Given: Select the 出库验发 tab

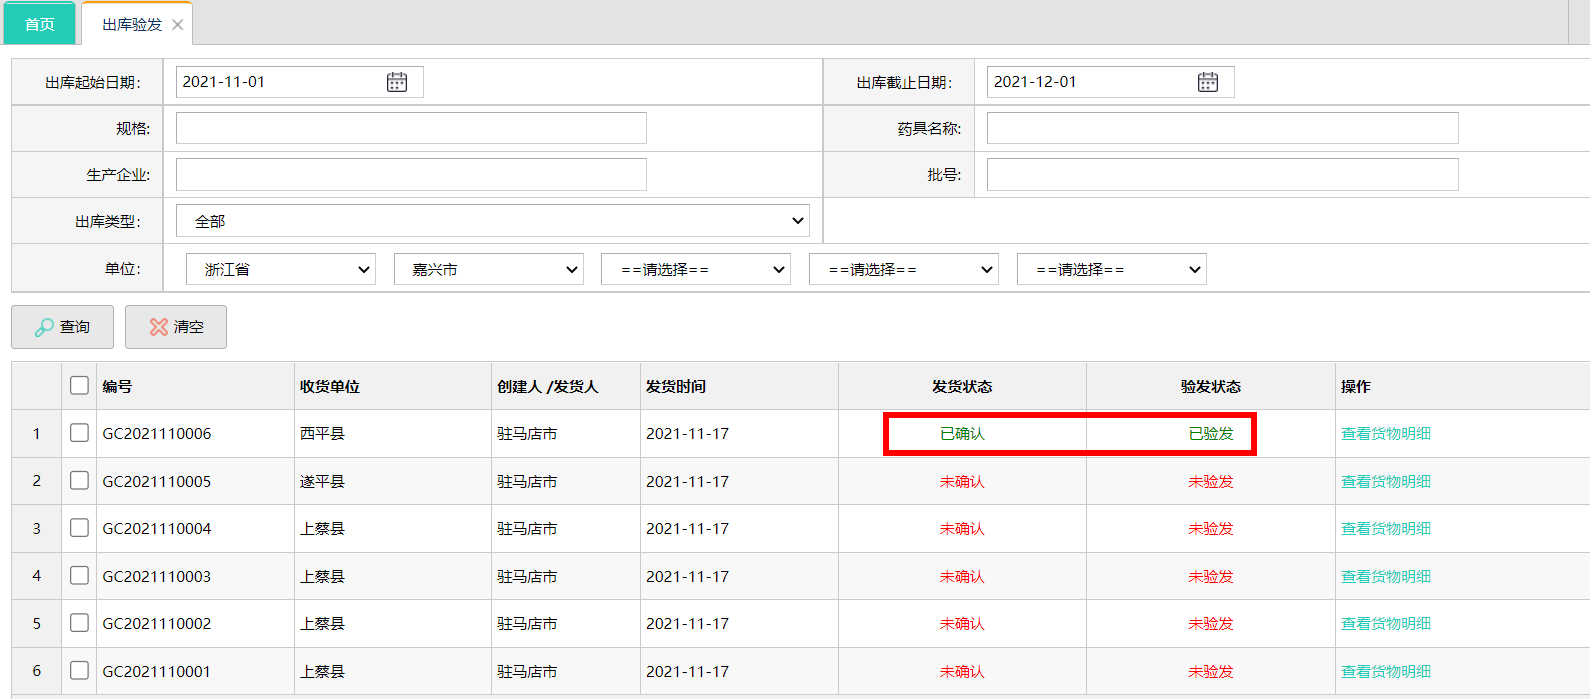Looking at the screenshot, I should click(x=131, y=25).
